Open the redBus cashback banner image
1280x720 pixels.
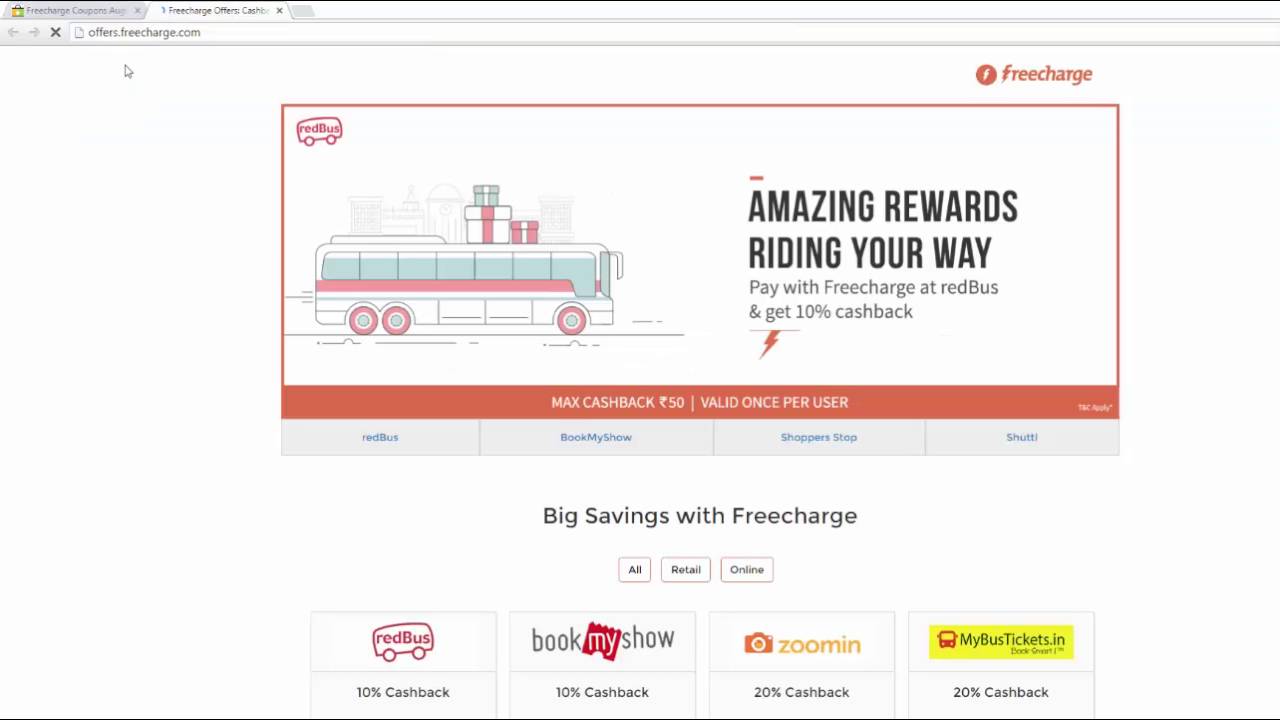pos(700,261)
